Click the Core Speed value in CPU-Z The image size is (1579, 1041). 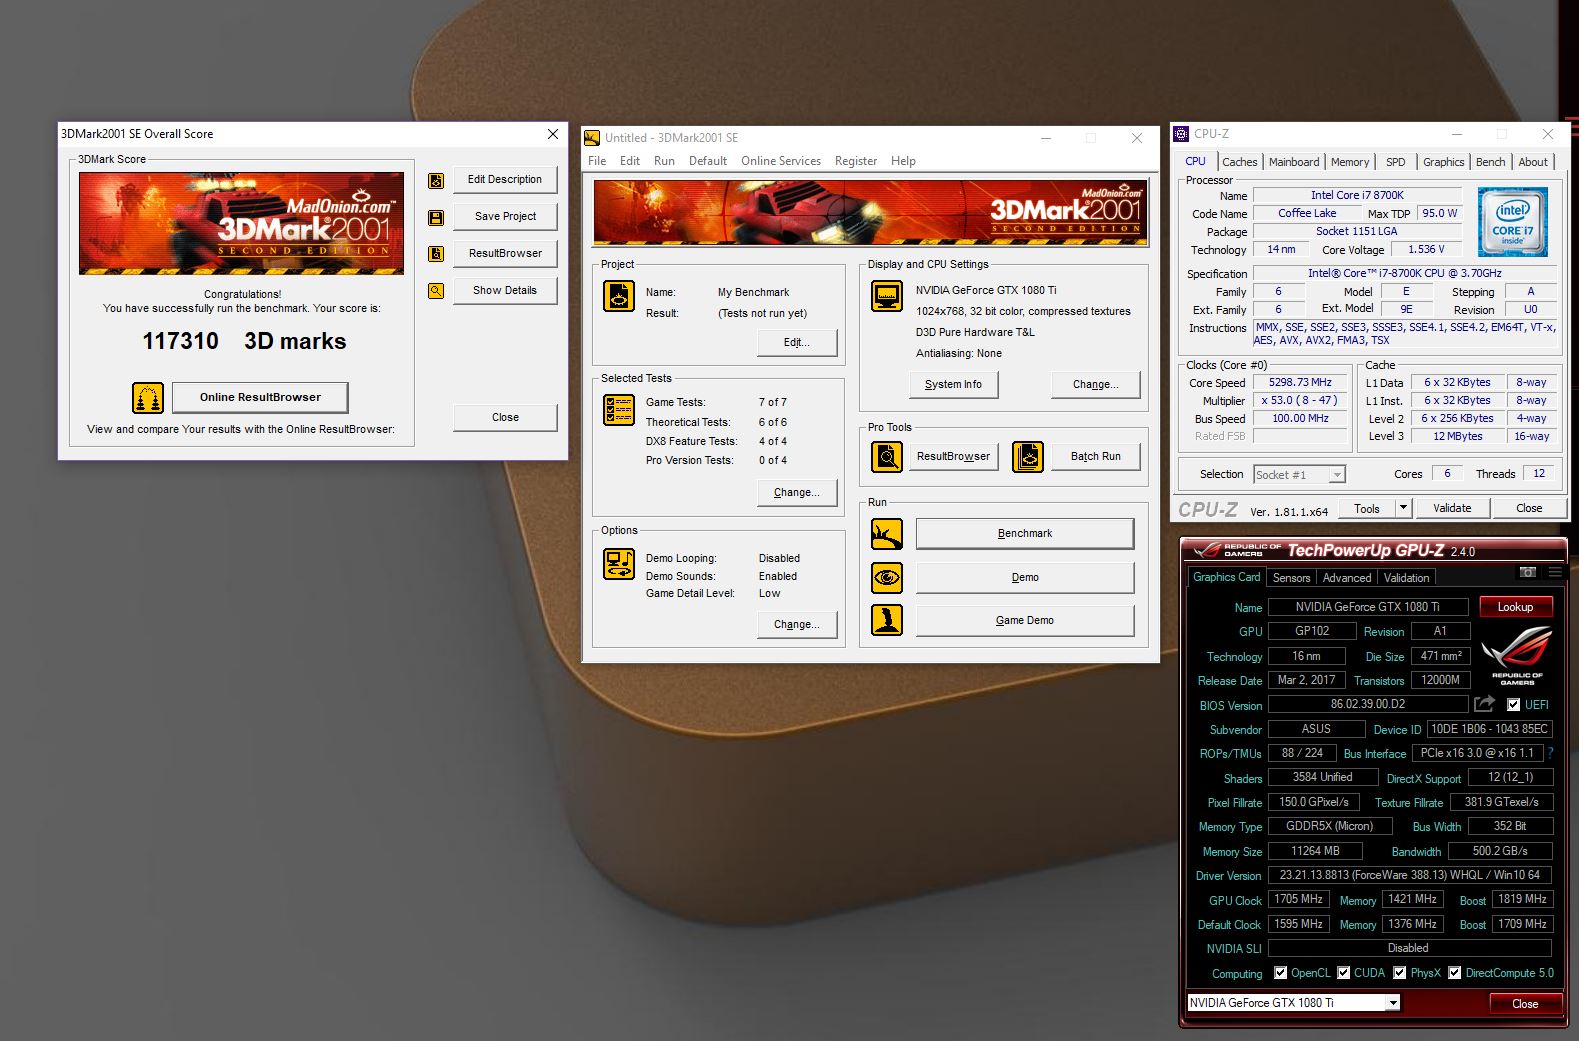tap(1300, 383)
